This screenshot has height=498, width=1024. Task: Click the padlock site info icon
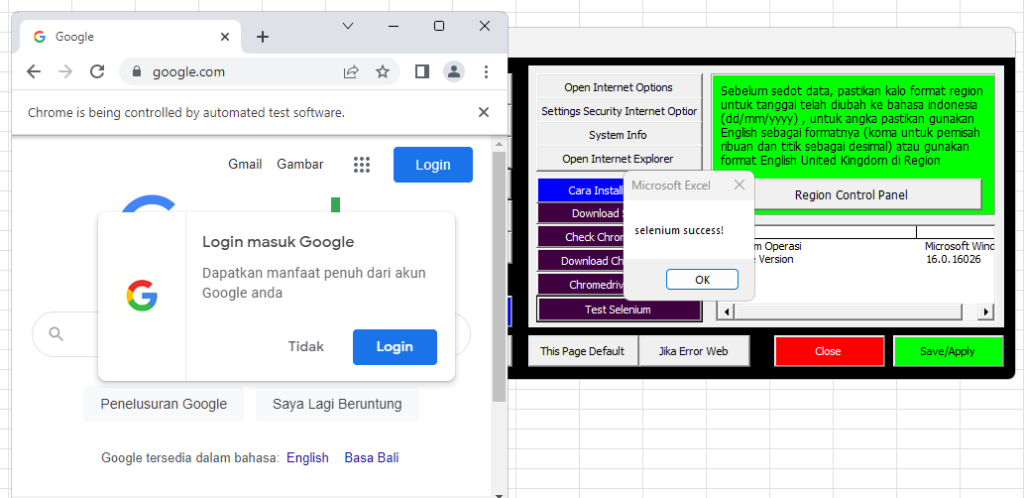(136, 72)
